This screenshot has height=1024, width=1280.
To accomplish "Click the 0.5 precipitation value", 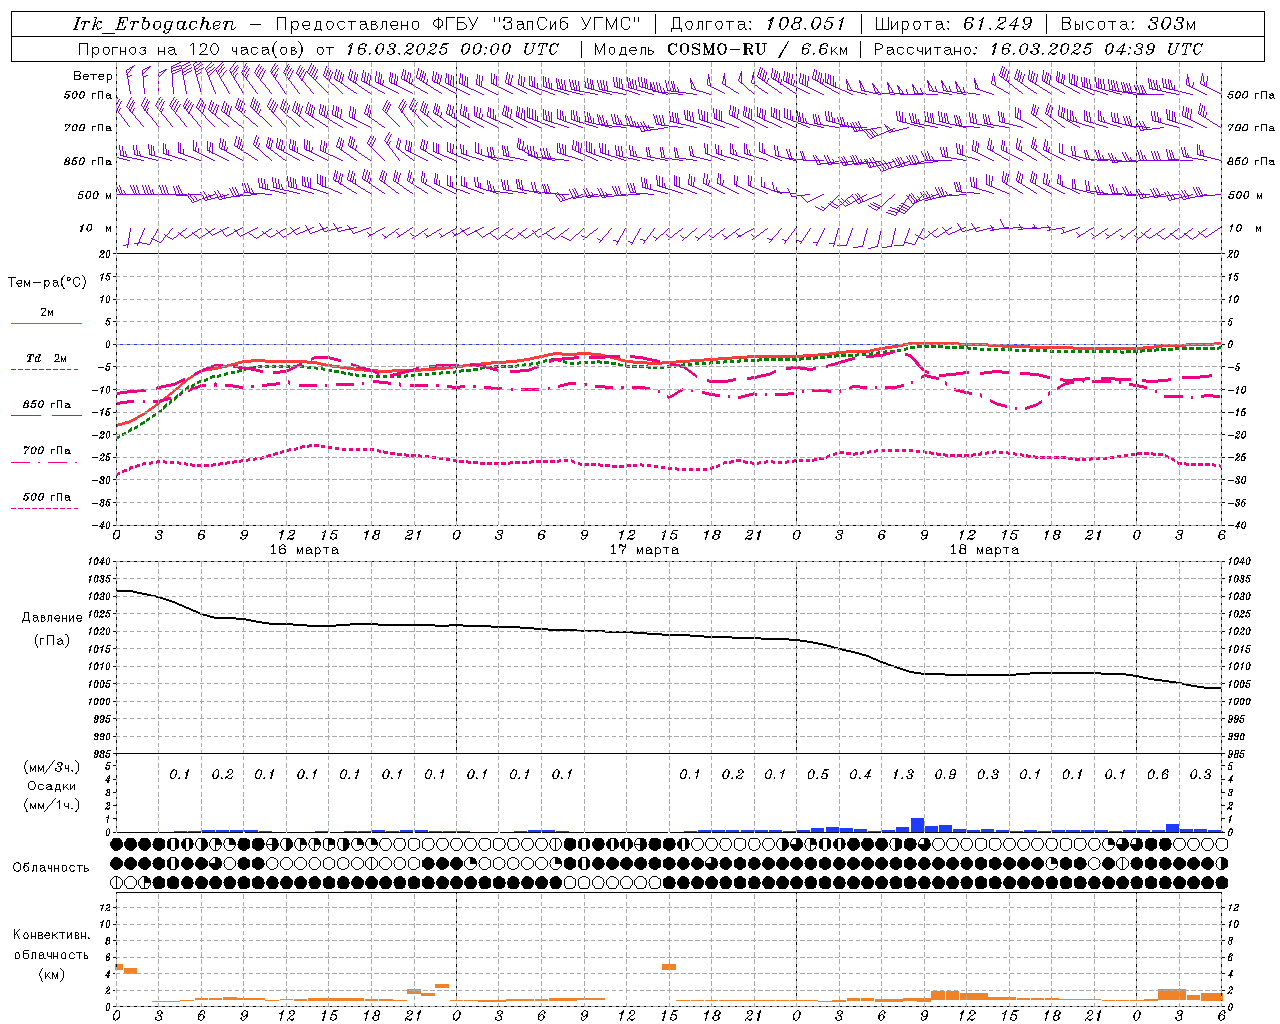I will pos(817,774).
